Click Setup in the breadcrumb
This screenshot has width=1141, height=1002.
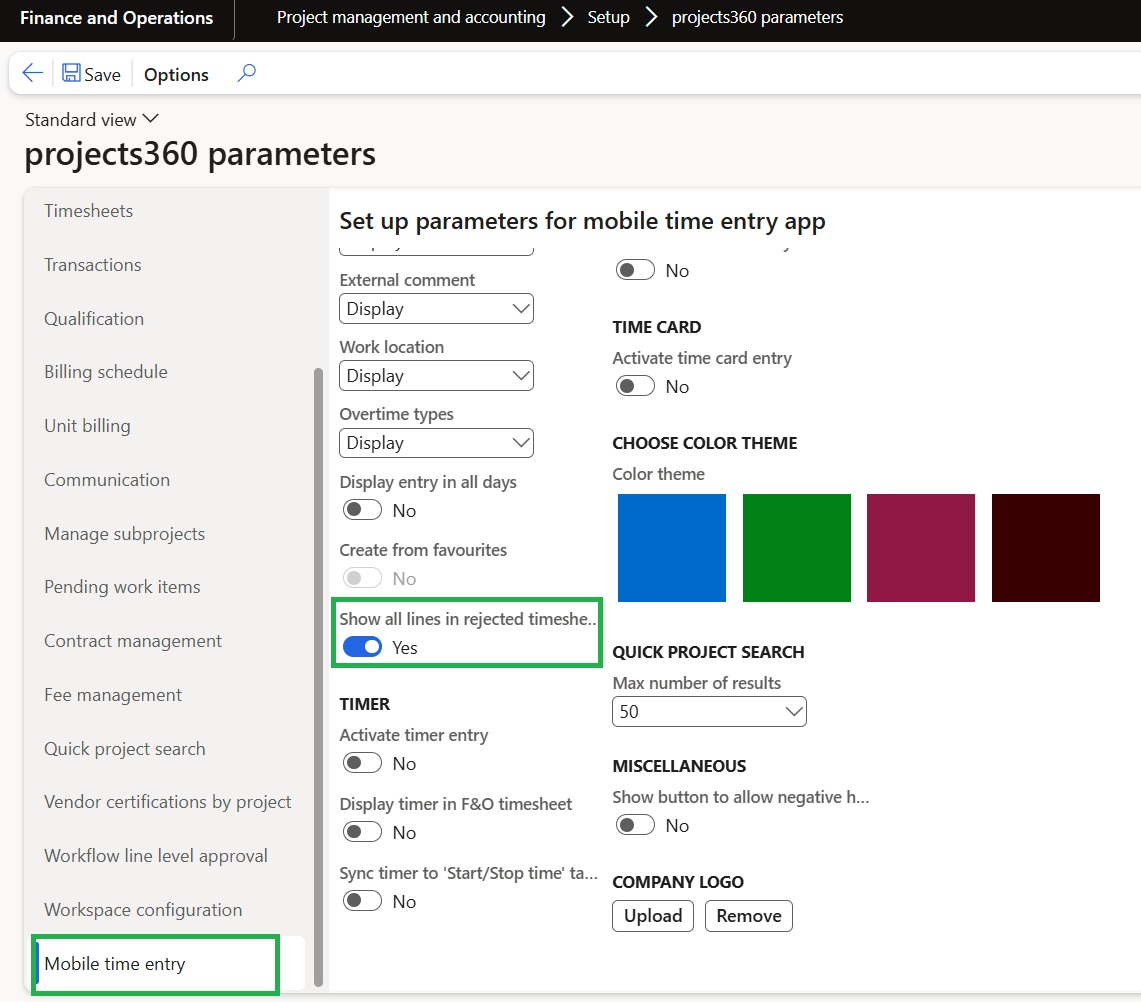[x=608, y=17]
